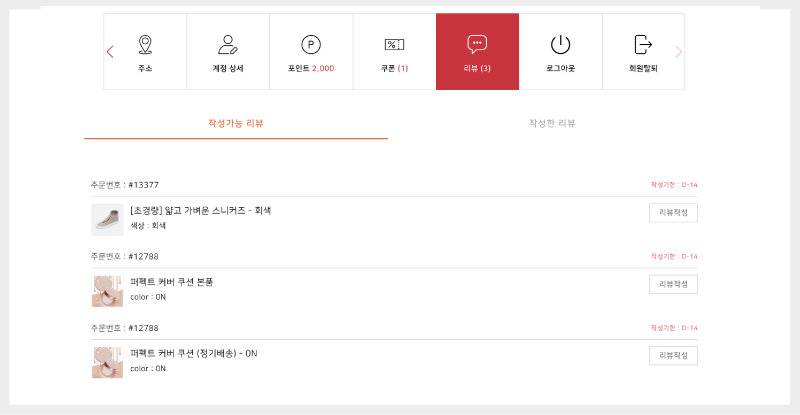Click 리뷰작성 for the 정기배송 cushion
Screen dimensions: 800x415
pyautogui.click(x=673, y=356)
